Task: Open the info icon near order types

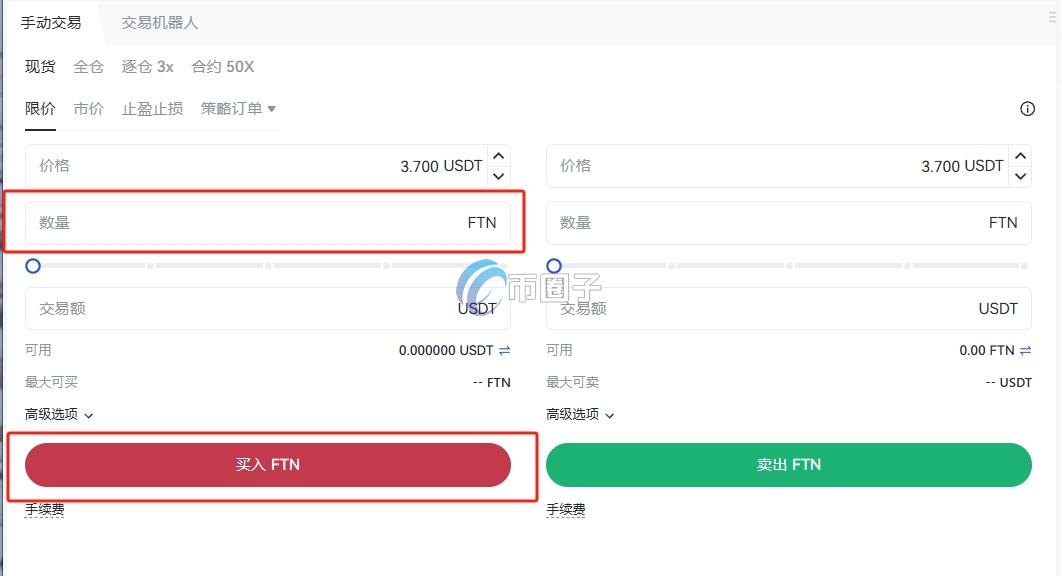Action: [1027, 109]
